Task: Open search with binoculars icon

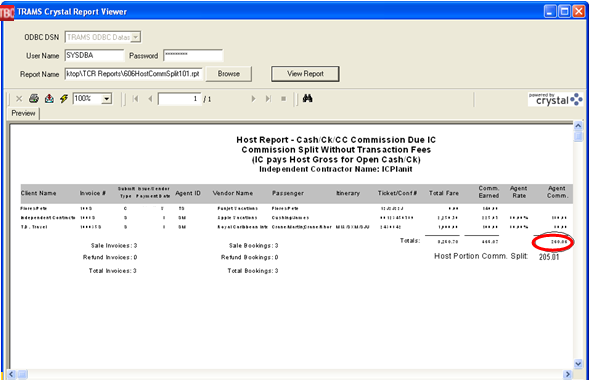Action: (308, 98)
